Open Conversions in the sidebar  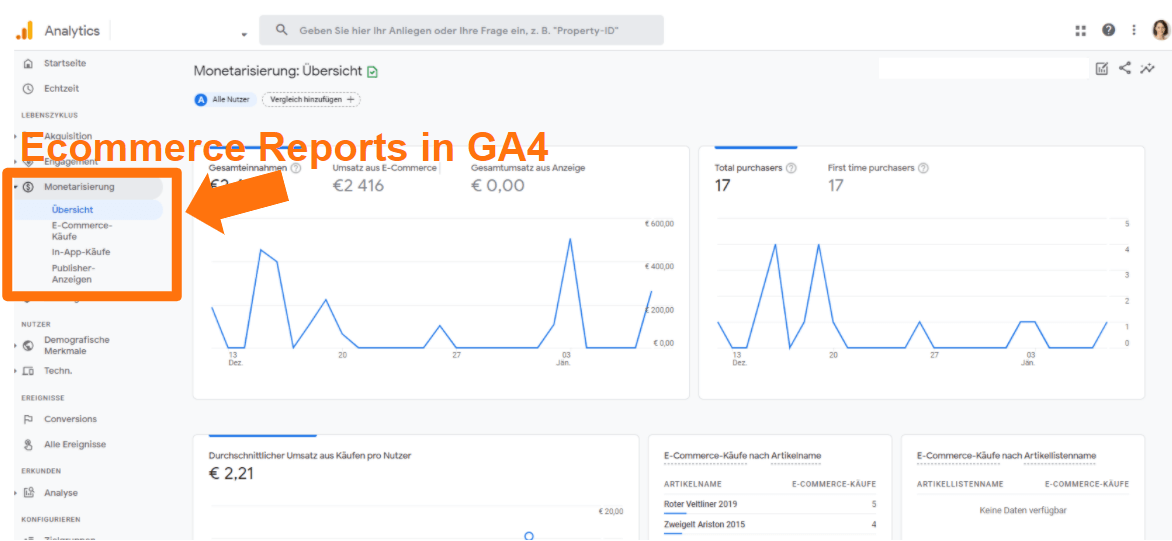pos(70,419)
